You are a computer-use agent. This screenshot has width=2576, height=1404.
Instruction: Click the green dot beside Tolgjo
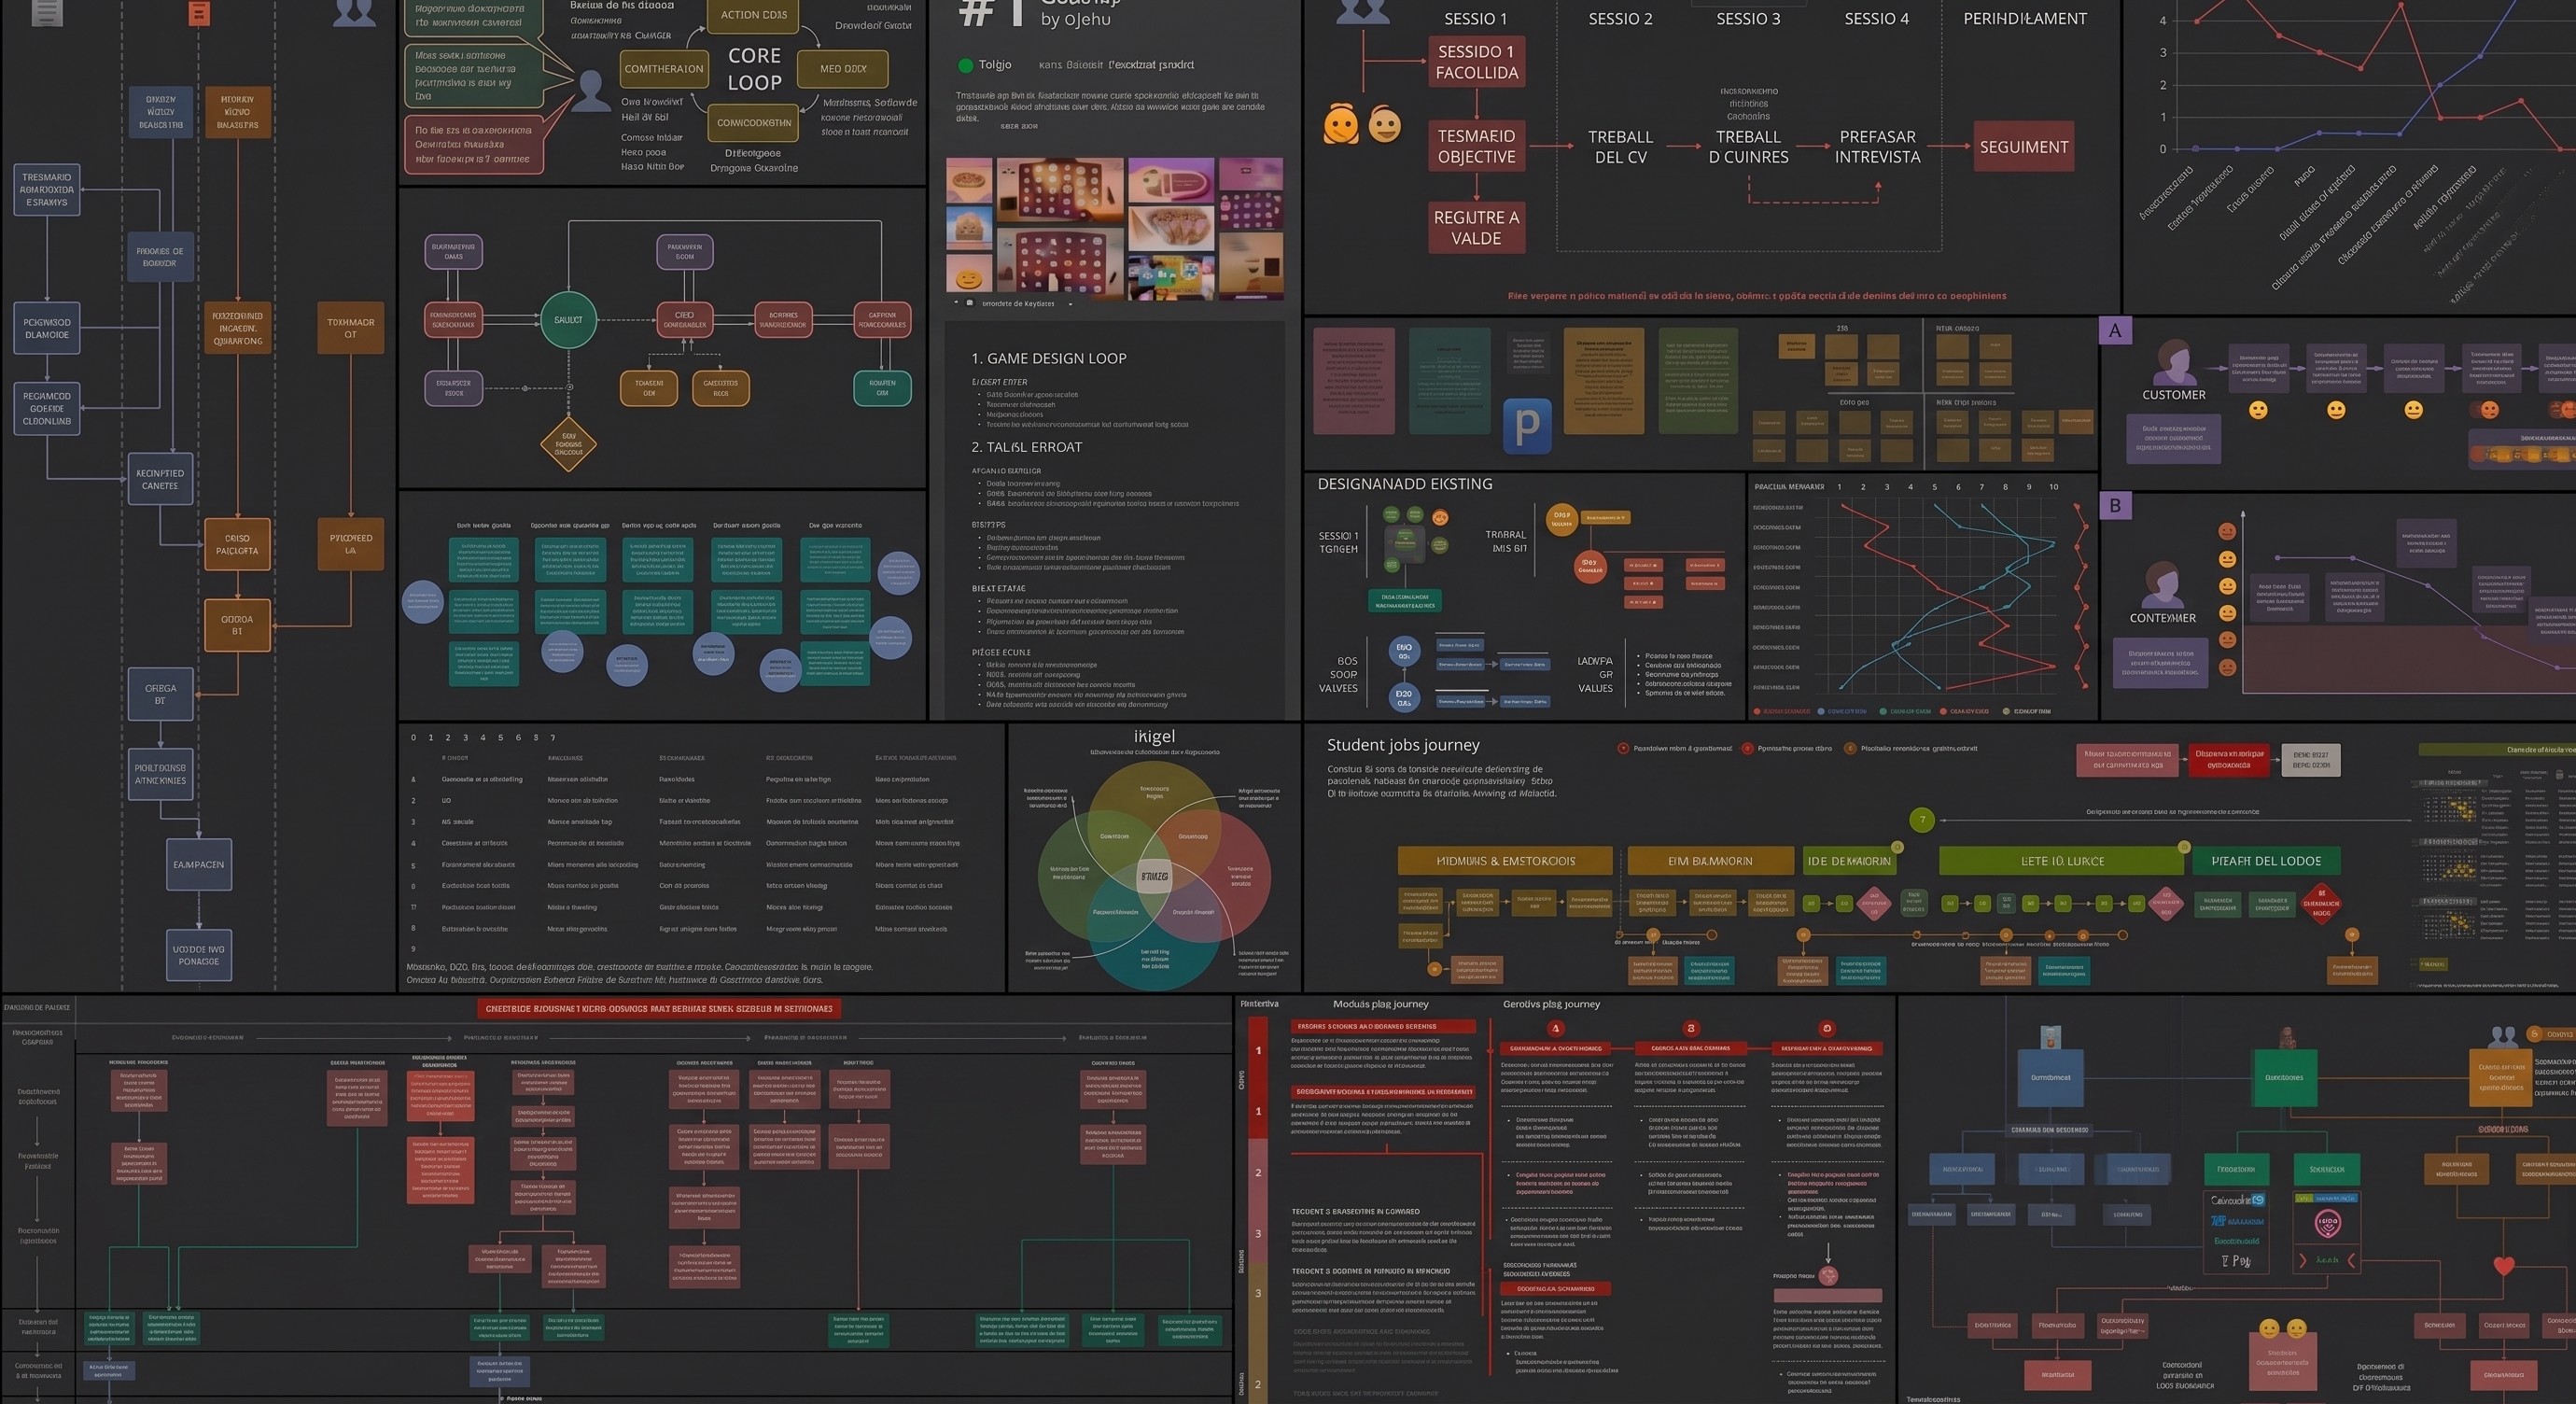point(965,66)
